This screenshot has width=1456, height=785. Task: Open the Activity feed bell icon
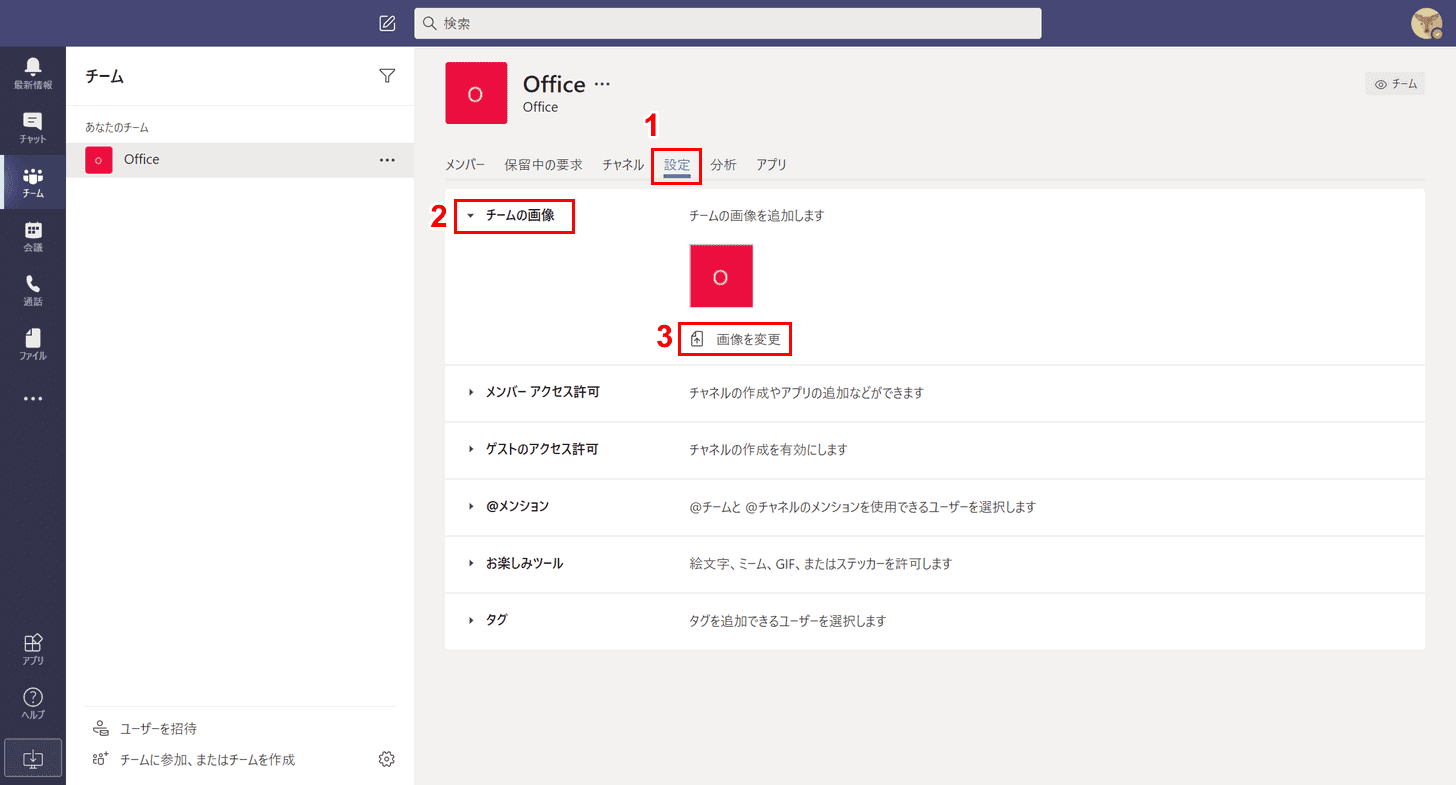click(33, 73)
